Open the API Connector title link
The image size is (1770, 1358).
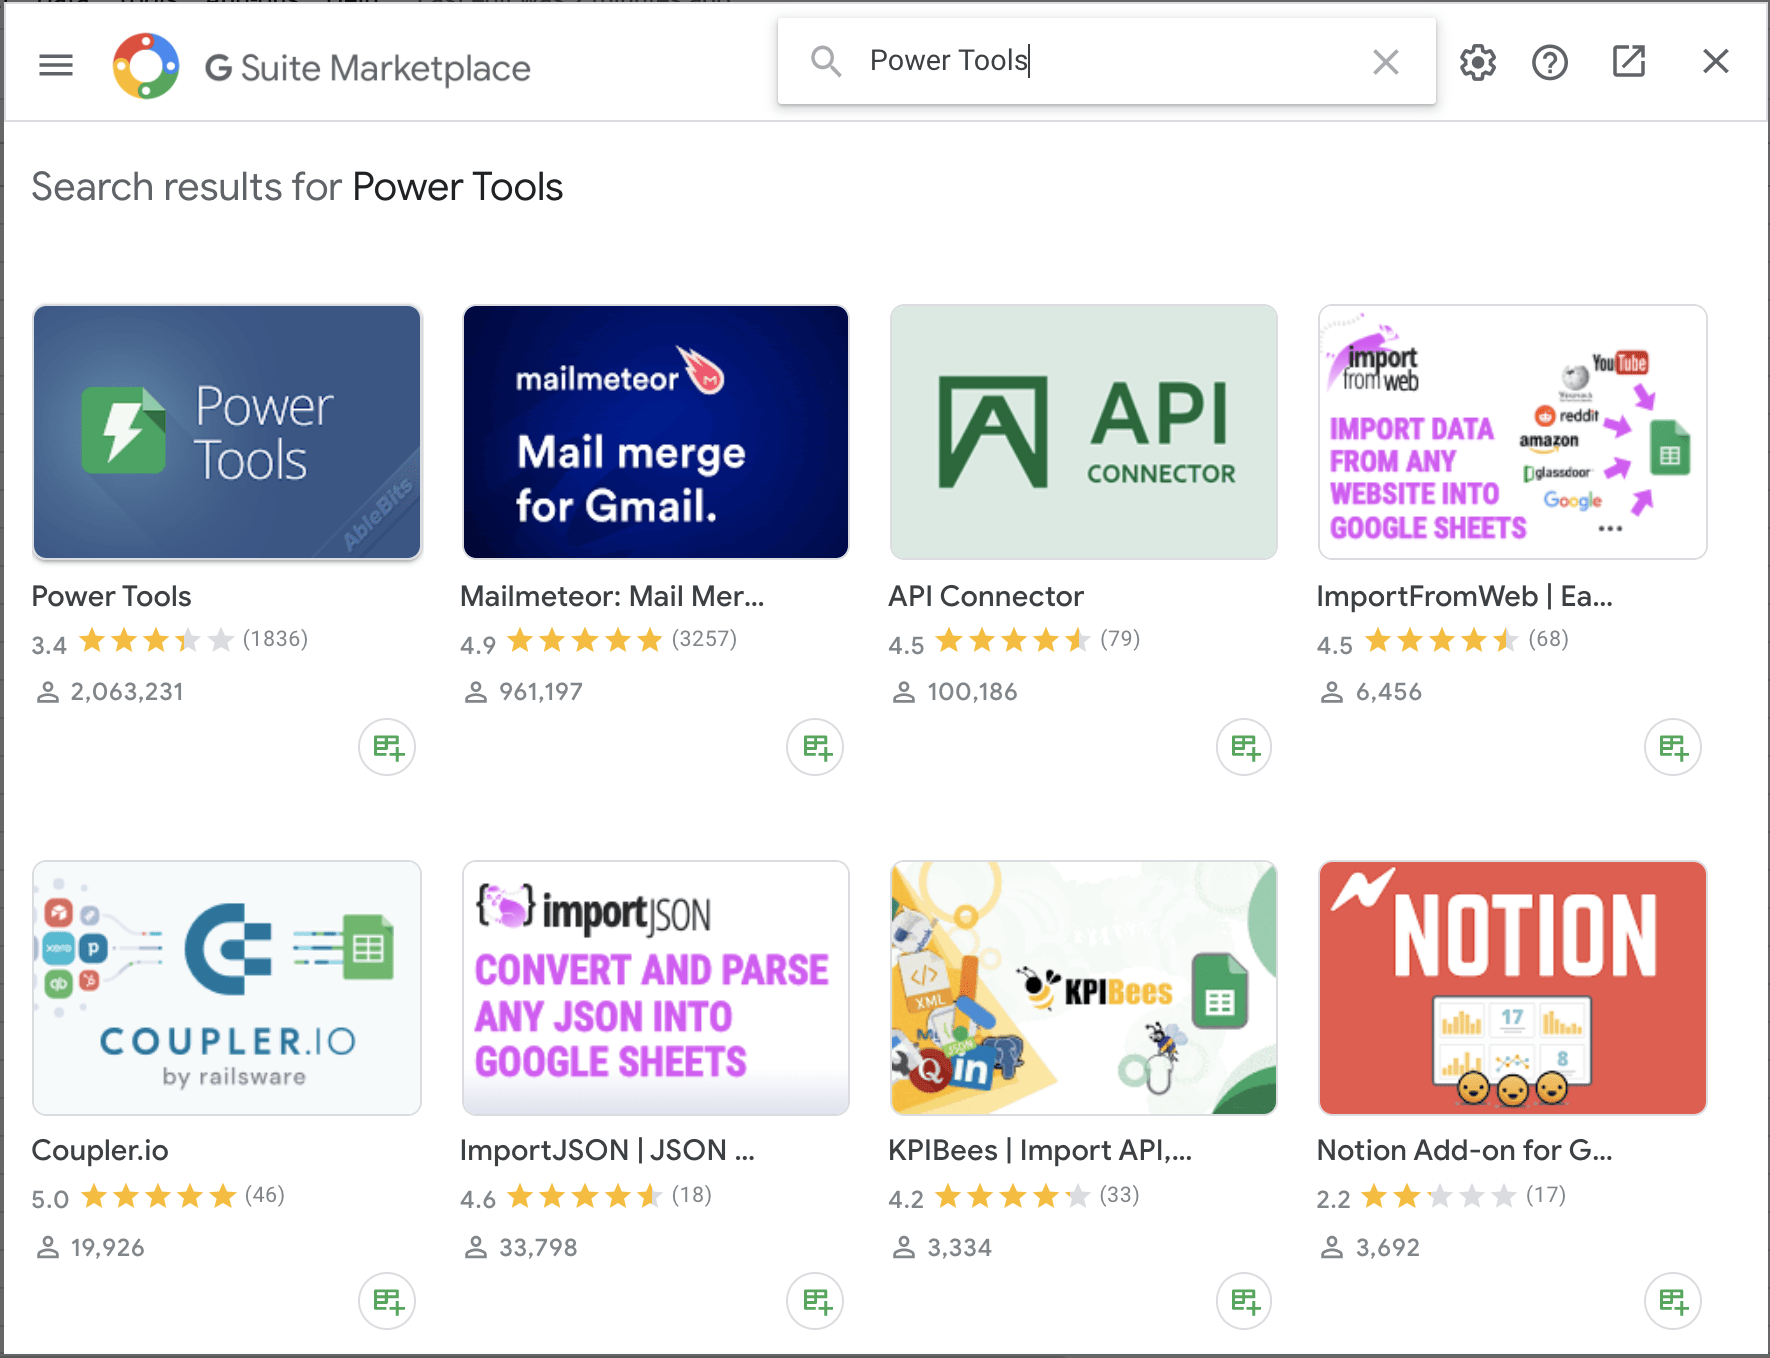tap(985, 596)
